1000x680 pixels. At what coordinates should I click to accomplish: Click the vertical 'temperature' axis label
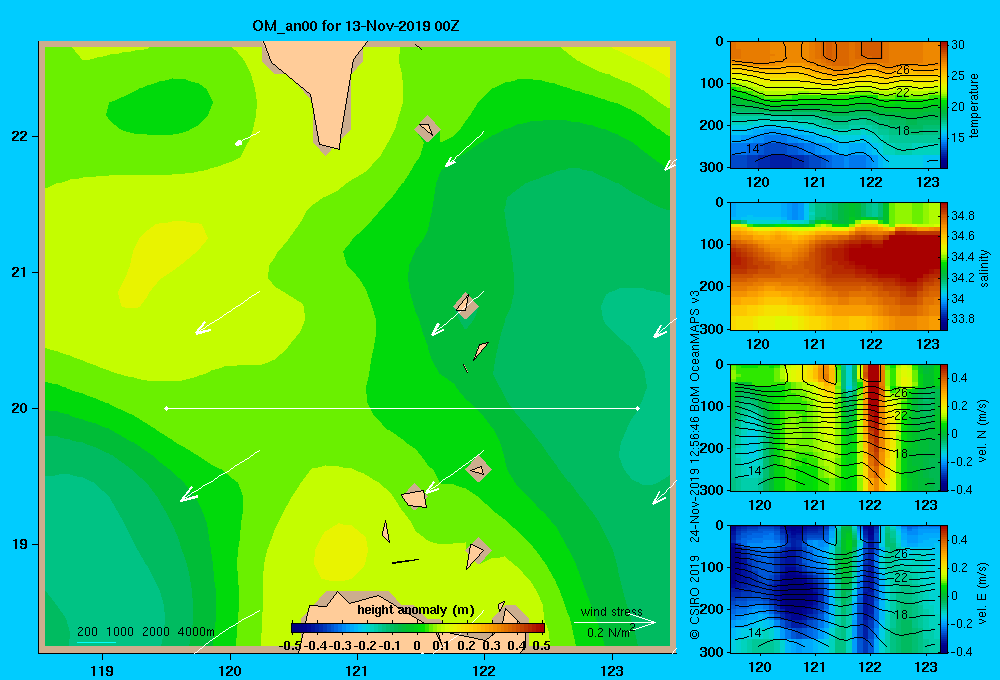(x=974, y=105)
